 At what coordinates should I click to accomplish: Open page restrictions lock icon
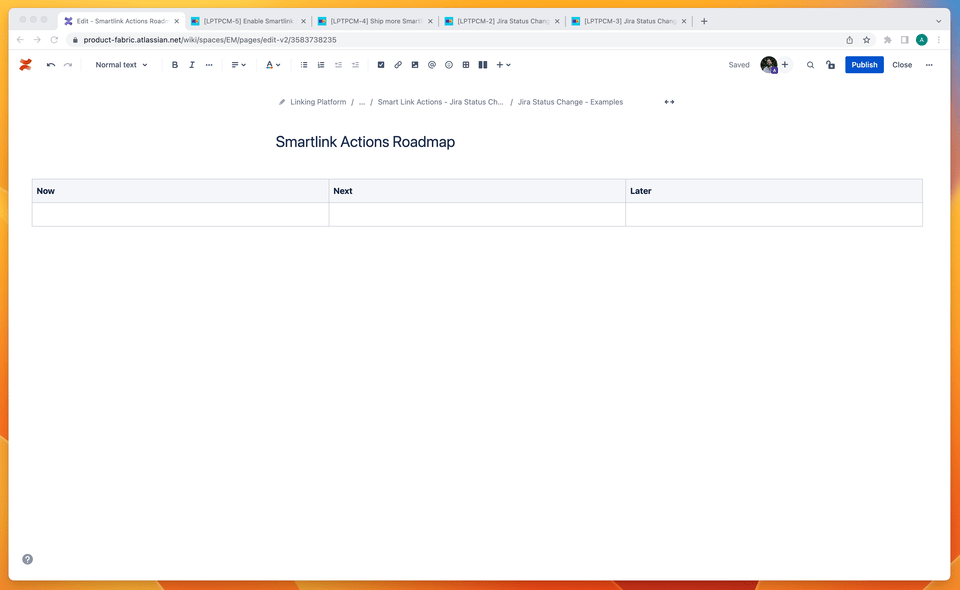click(830, 65)
